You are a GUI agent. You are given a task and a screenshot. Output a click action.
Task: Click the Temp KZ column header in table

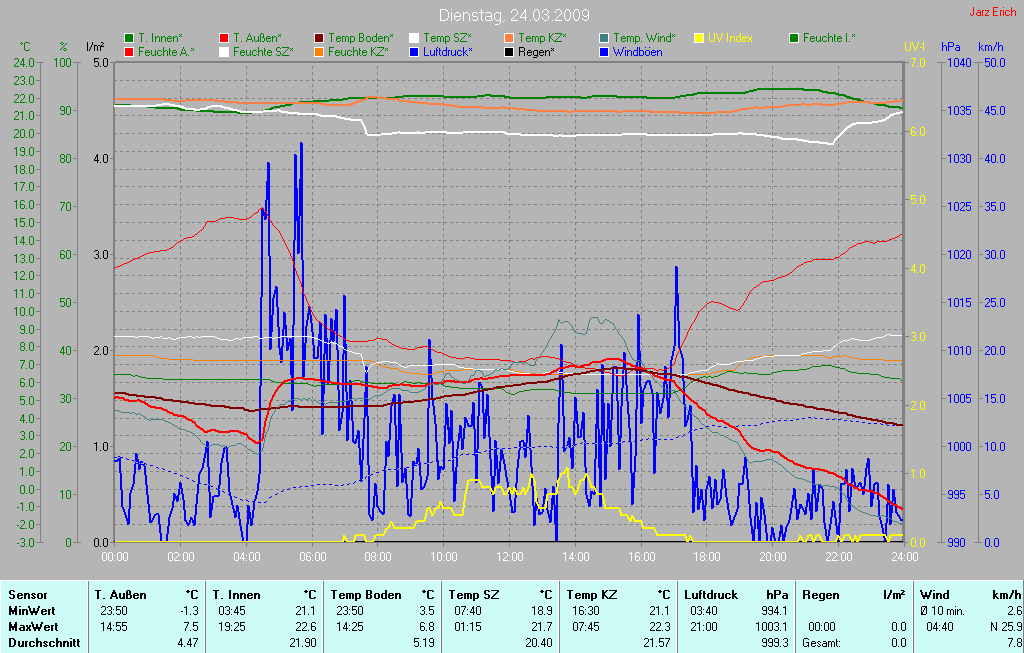[592, 595]
